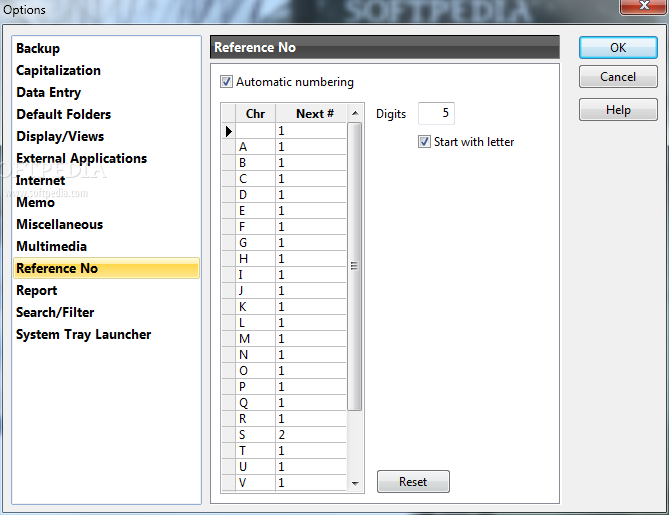Click the vertical scrollbar thumb of the grid
Image resolution: width=669 pixels, height=515 pixels.
click(355, 267)
